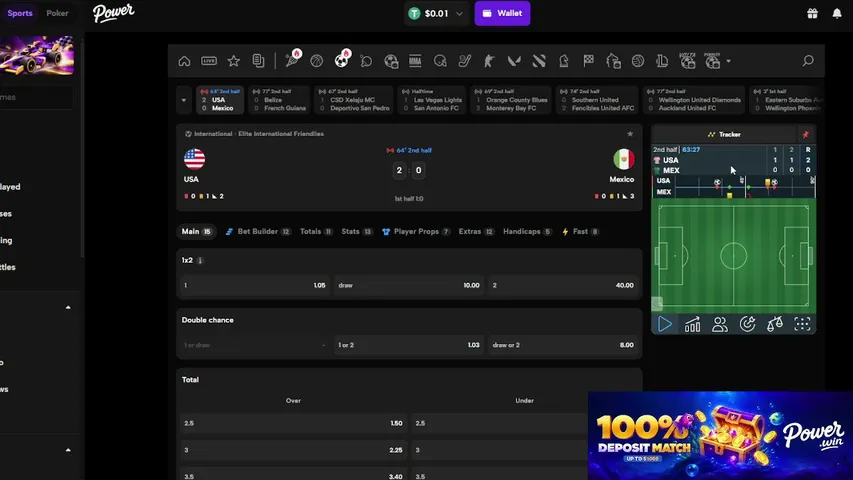
Task: Bet on 1 at 1.05
Action: tap(255, 285)
